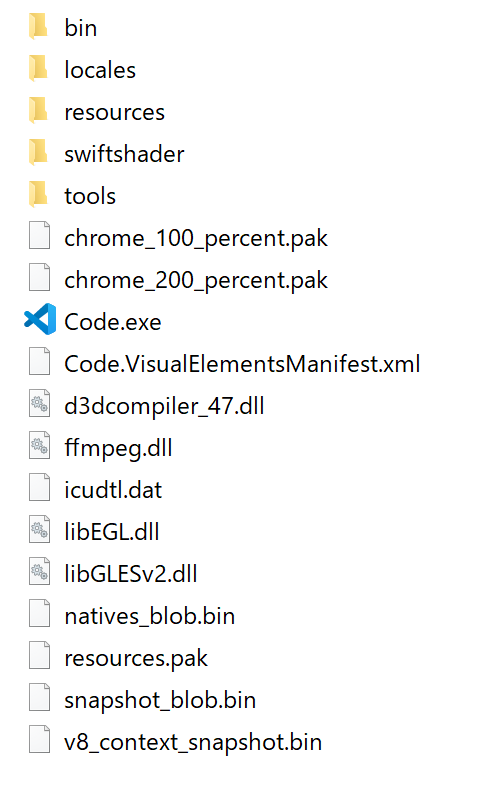The image size is (479, 790).
Task: Select the Code.exe file name
Action: (x=113, y=322)
